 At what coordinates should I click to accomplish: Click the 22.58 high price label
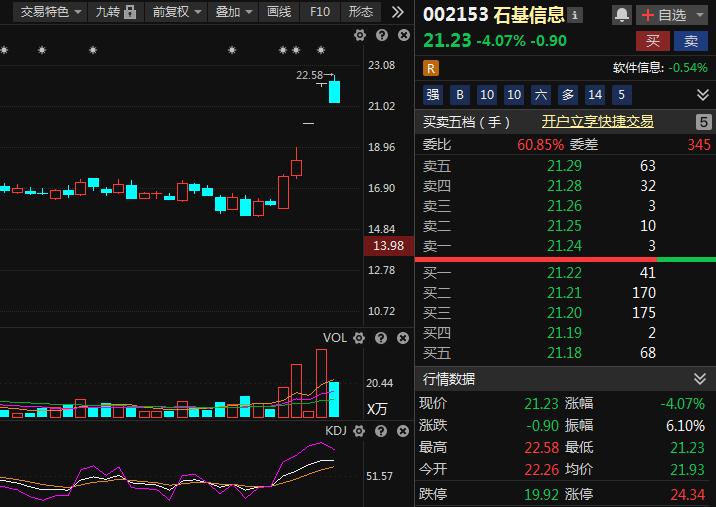tap(310, 75)
